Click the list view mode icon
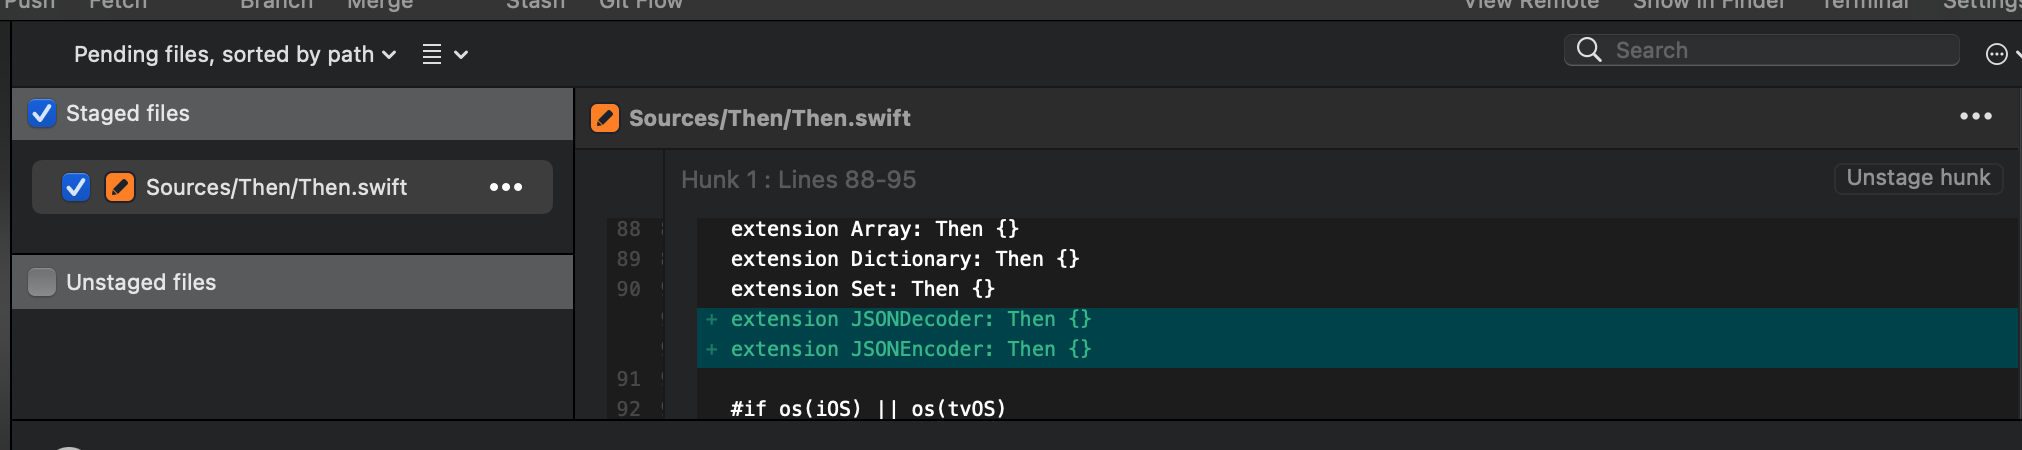Image resolution: width=2022 pixels, height=450 pixels. [x=432, y=54]
